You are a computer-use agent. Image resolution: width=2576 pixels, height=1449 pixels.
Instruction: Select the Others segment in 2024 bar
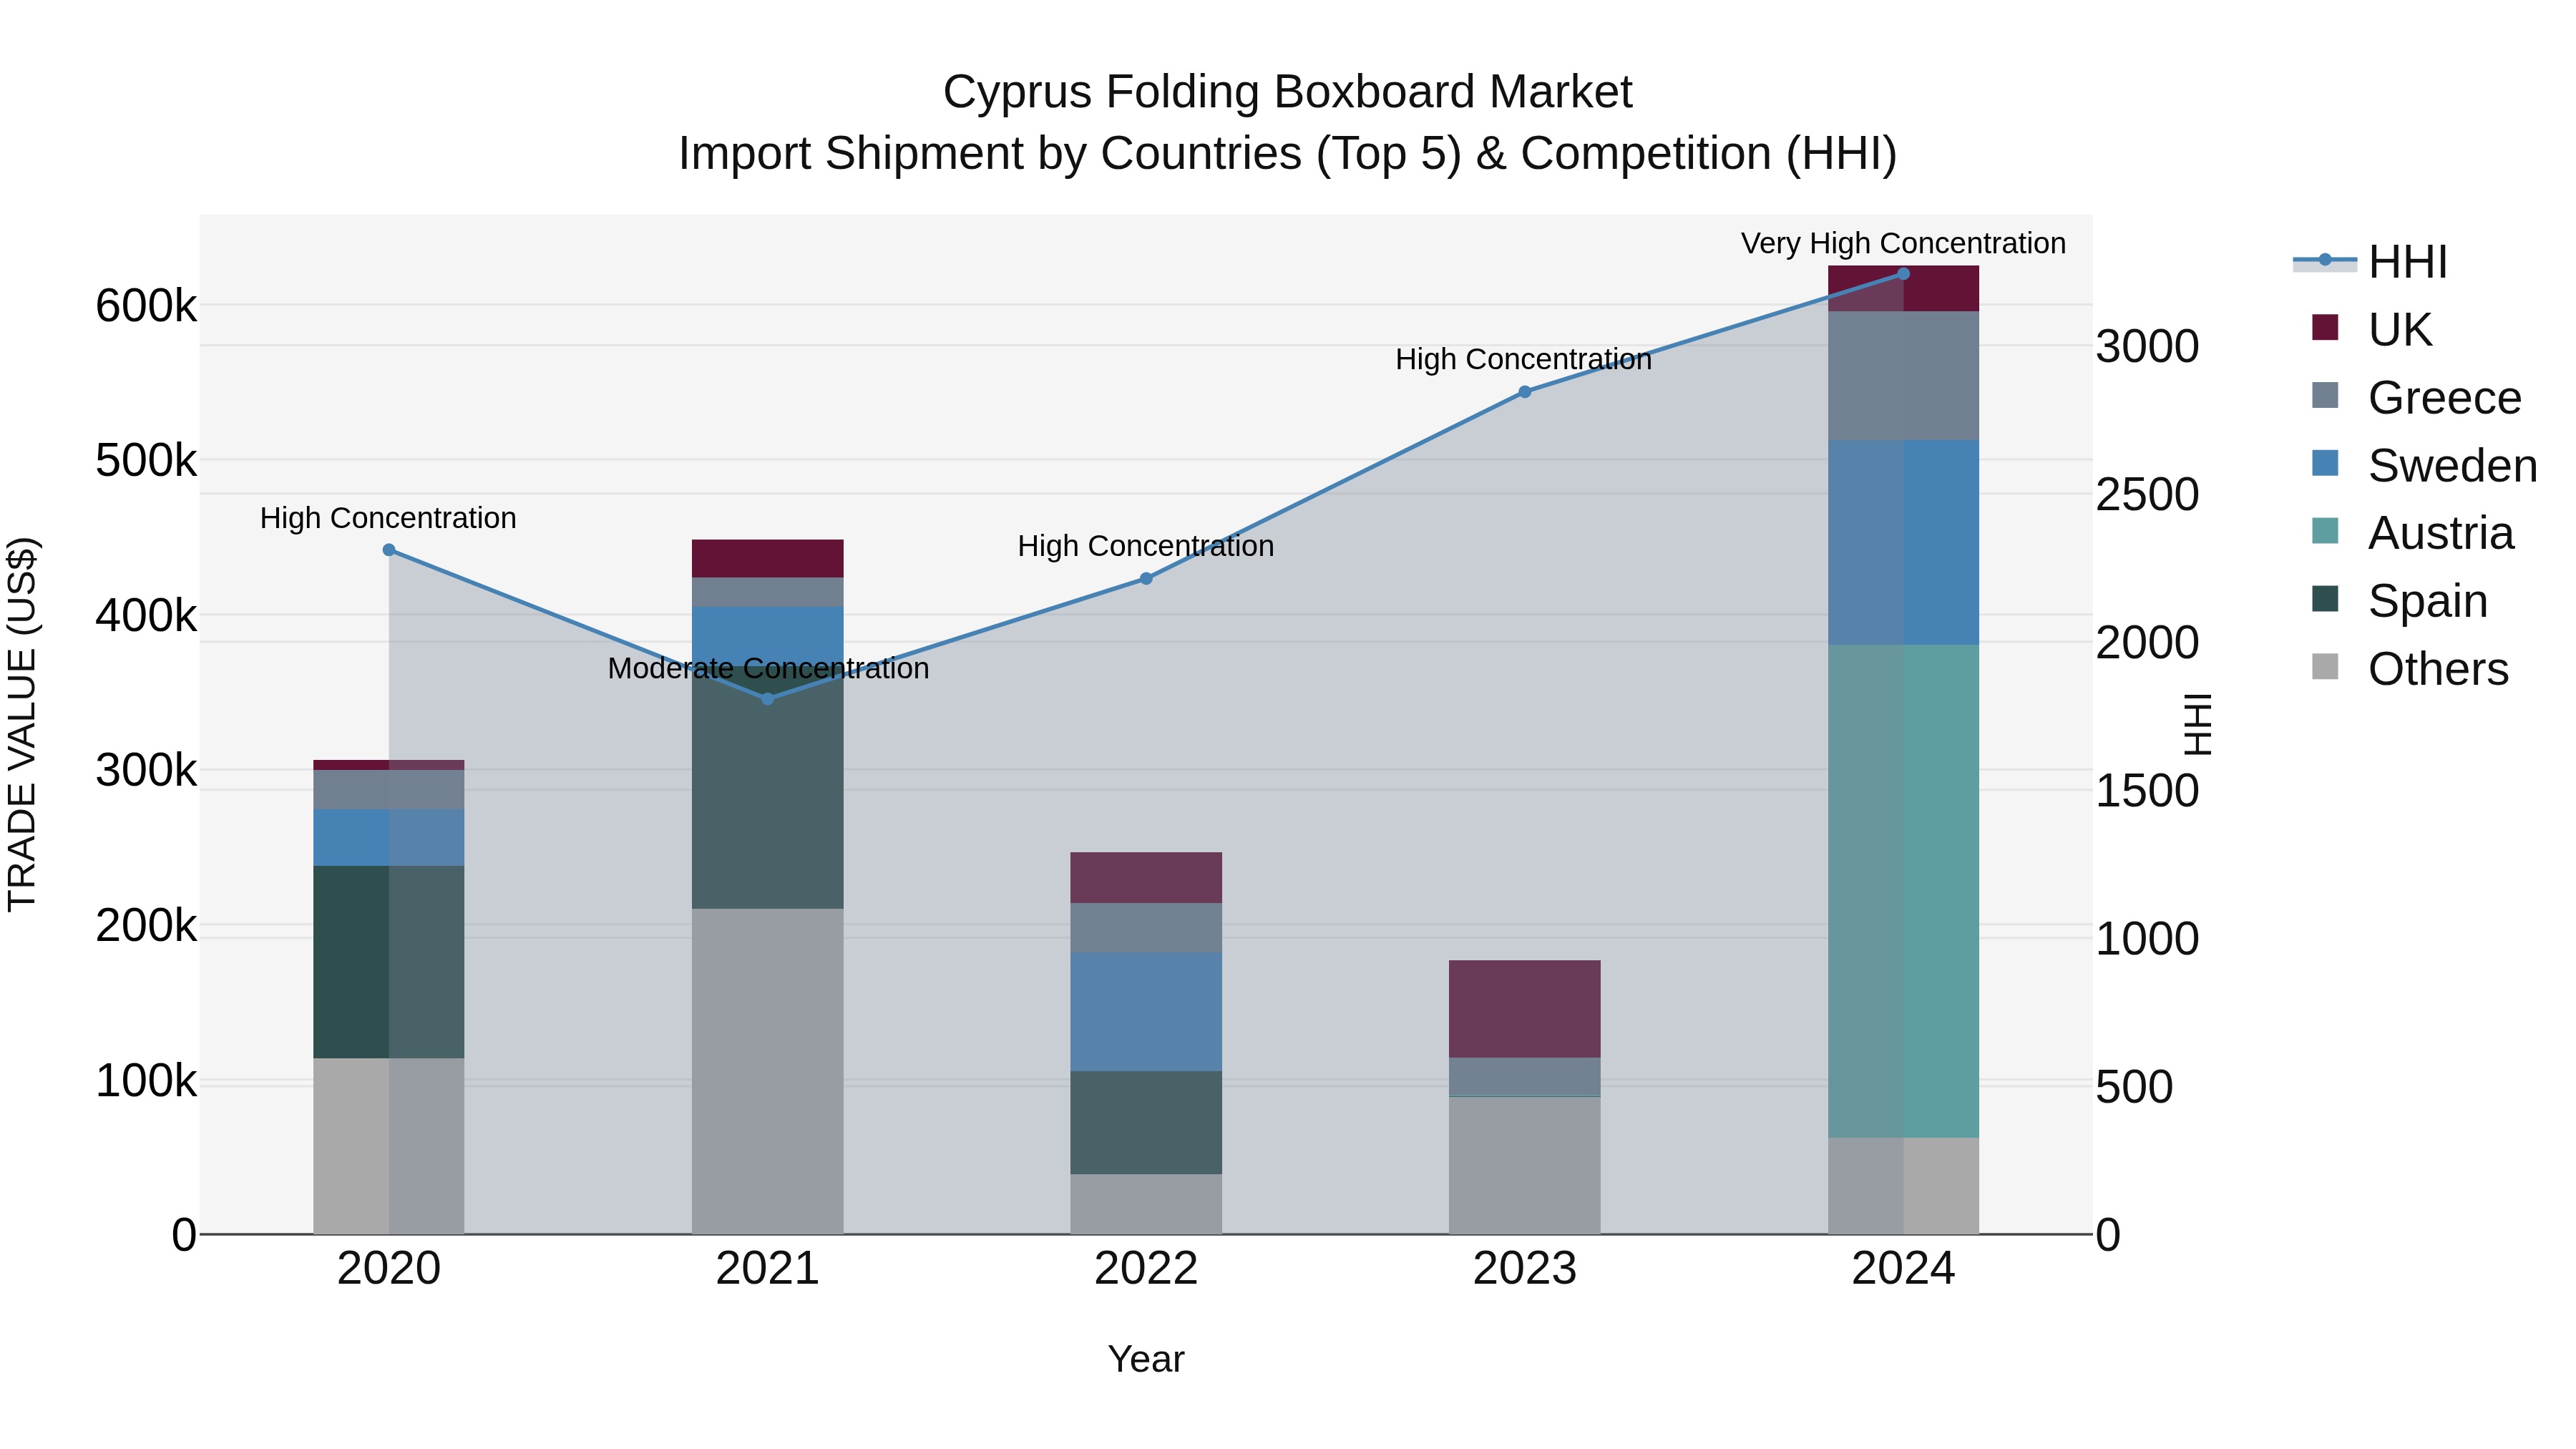pyautogui.click(x=1904, y=1186)
